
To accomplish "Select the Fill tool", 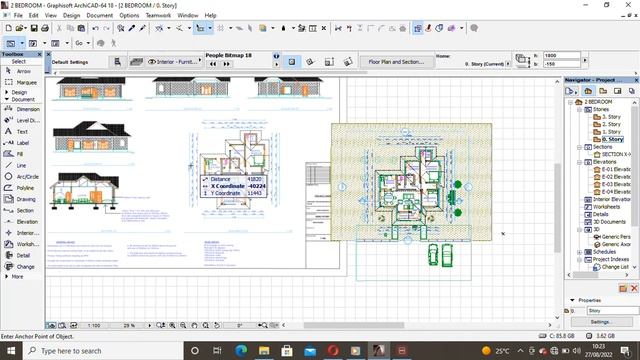I will 14,154.
